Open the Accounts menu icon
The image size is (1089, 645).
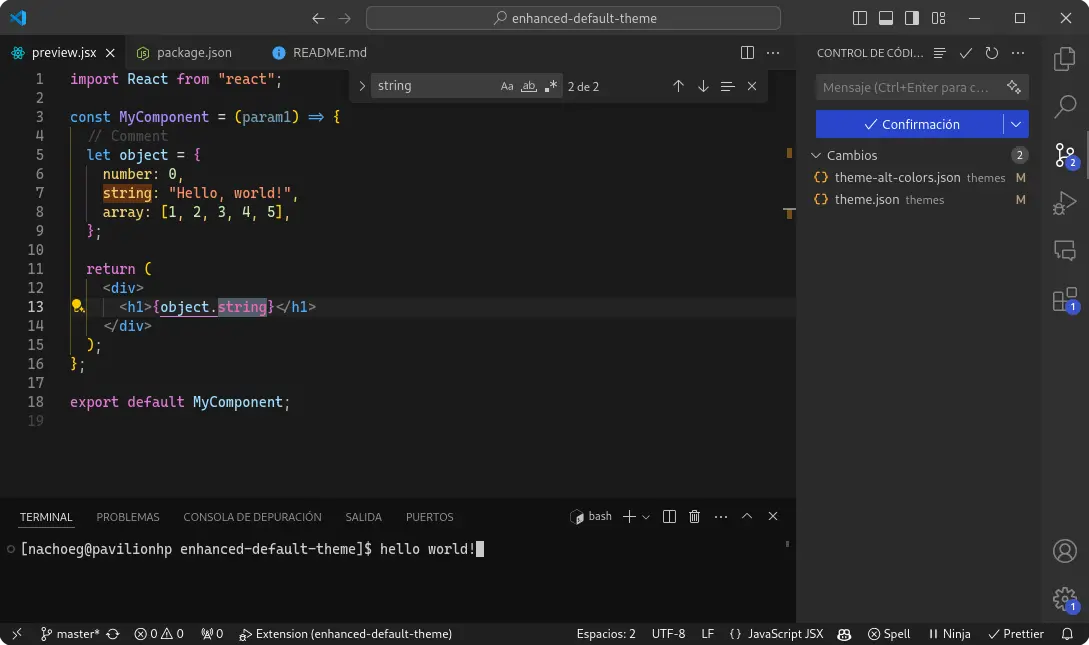click(x=1064, y=551)
